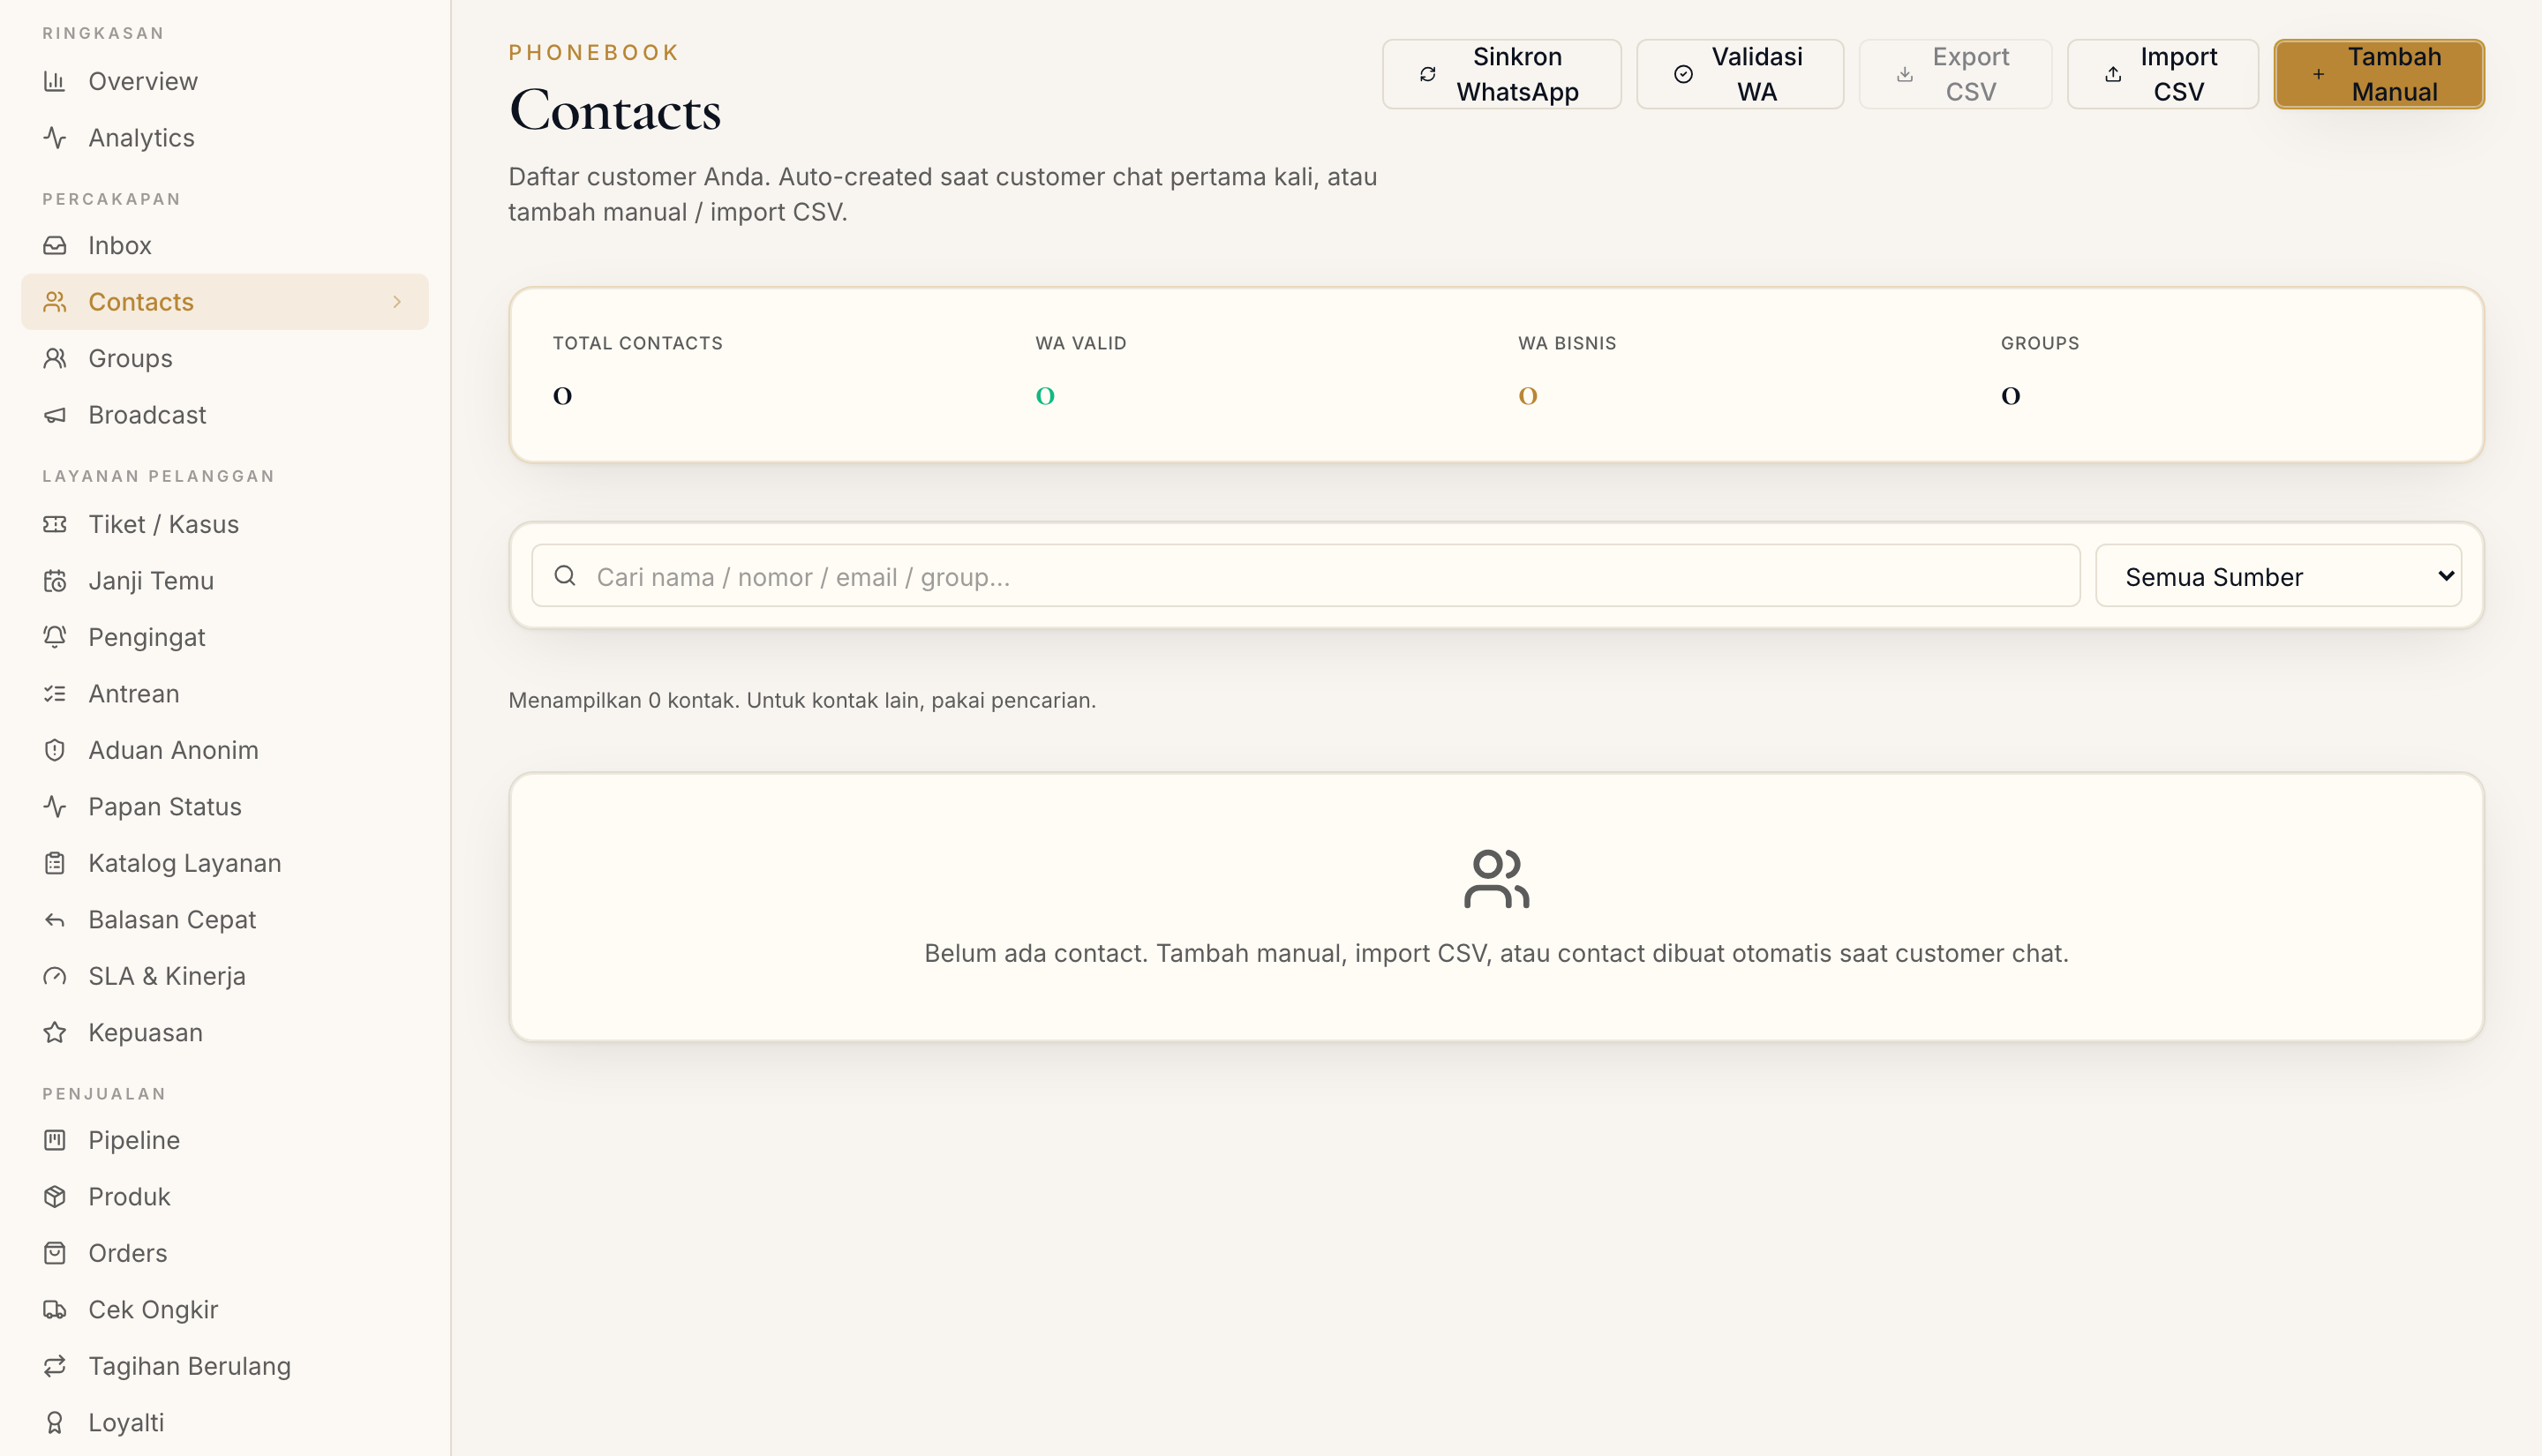Click the Balasan Cepat reply arrow icon
The height and width of the screenshot is (1456, 2542).
tap(55, 920)
